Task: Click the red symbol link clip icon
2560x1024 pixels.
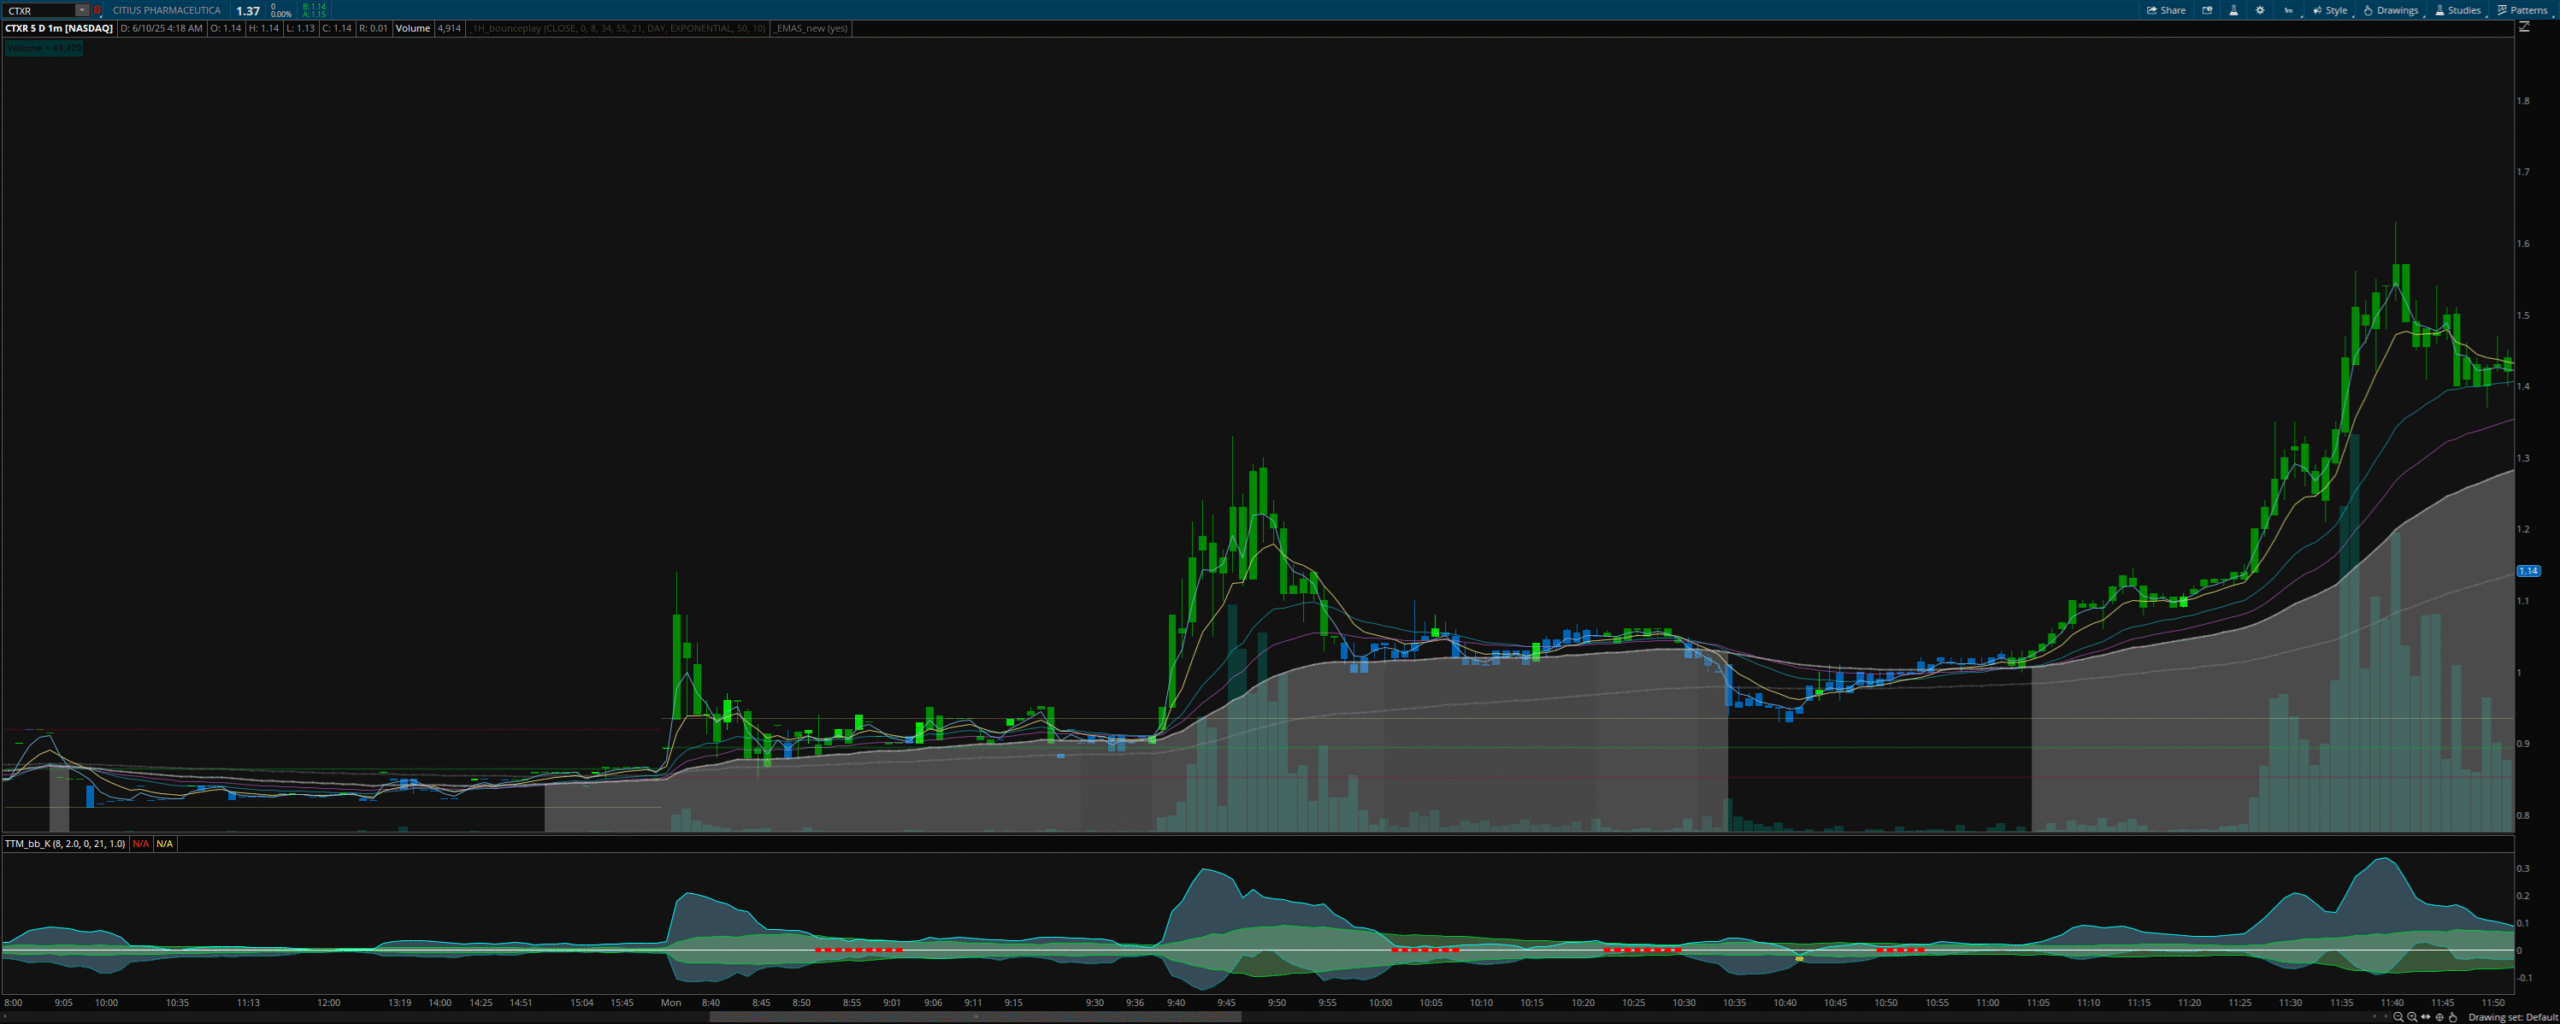Action: click(97, 10)
